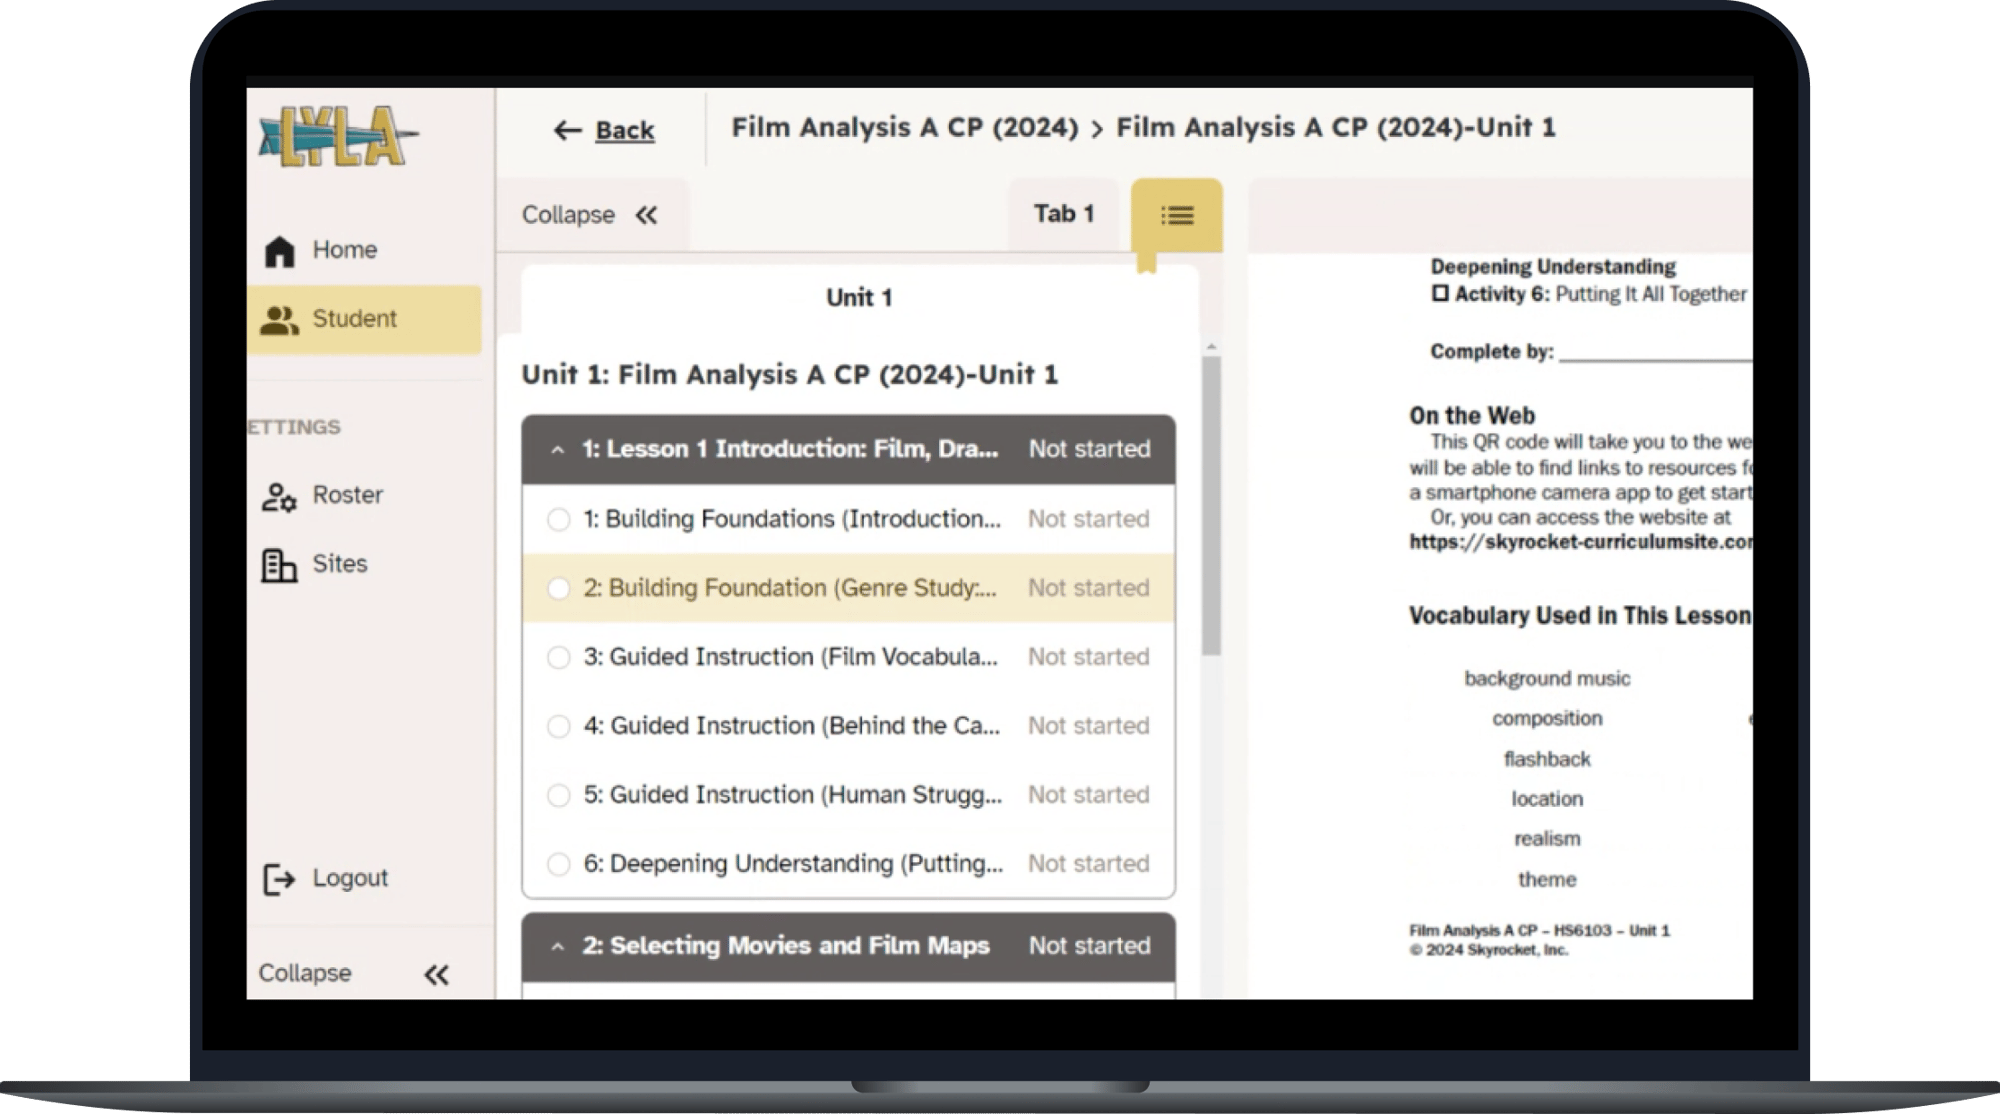The width and height of the screenshot is (2000, 1114).
Task: Collapse the Lesson 1 Introduction section
Action: (558, 450)
